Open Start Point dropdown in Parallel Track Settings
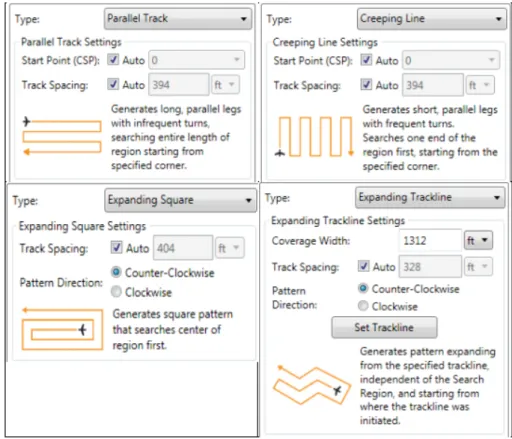Image resolution: width=512 pixels, height=439 pixels. pyautogui.click(x=197, y=60)
